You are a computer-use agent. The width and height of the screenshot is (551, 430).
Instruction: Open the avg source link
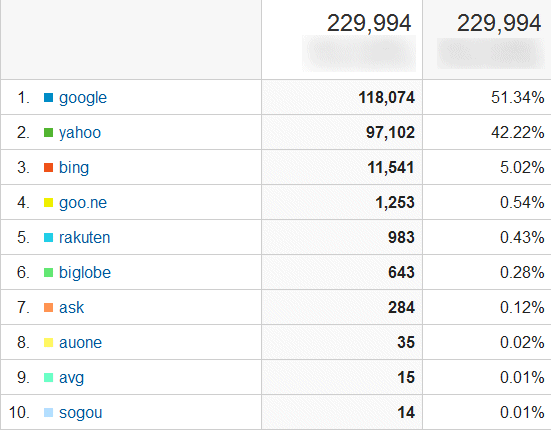tap(71, 378)
